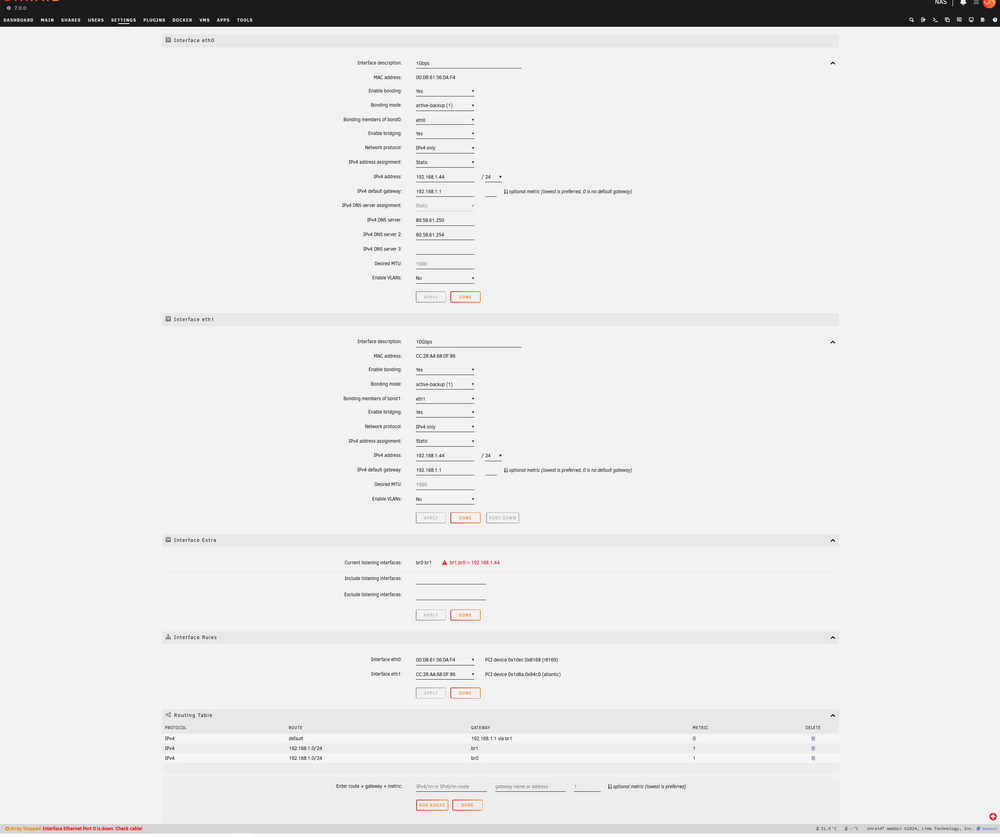The width and height of the screenshot is (1000, 837).
Task: Click the orange Unraid account avatar
Action: point(989,3)
